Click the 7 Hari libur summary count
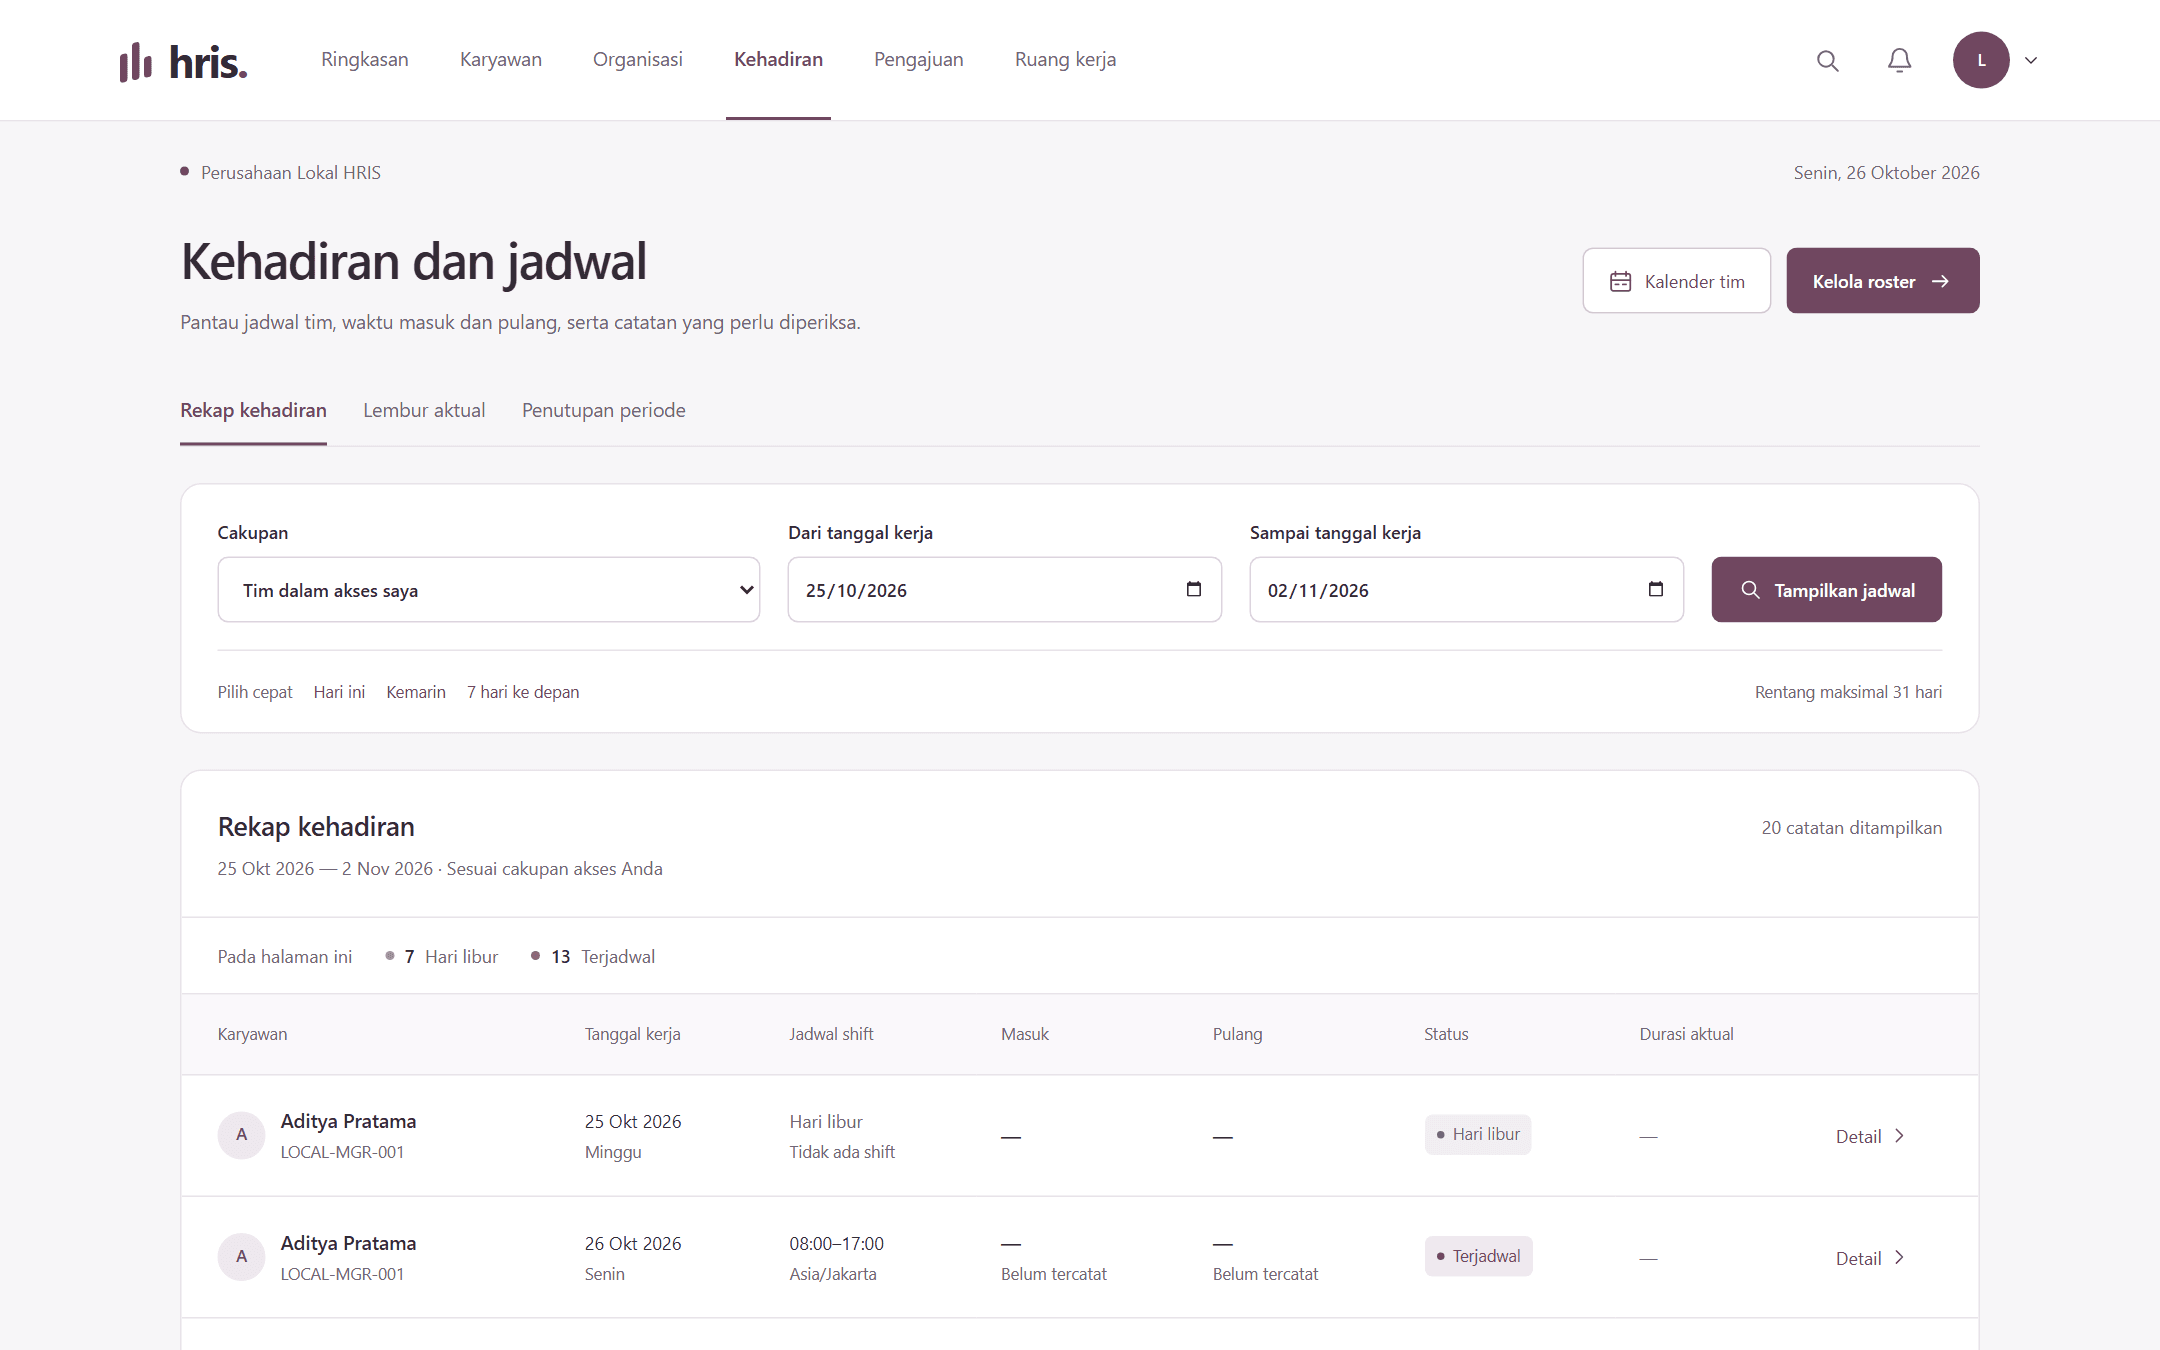The image size is (2160, 1350). [442, 957]
